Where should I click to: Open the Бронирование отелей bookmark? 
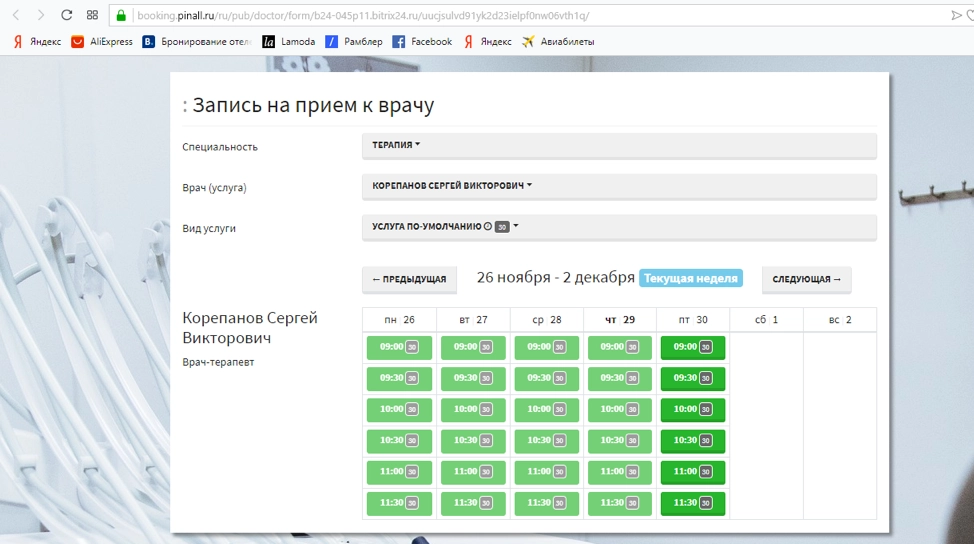[196, 42]
